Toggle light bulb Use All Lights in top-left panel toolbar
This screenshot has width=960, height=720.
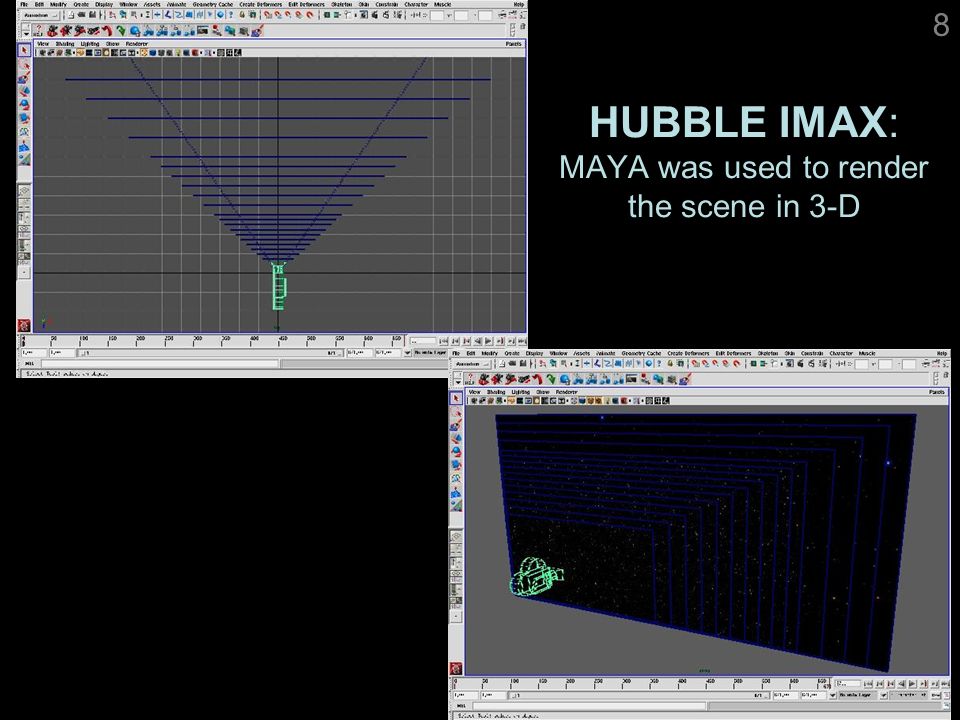178,53
